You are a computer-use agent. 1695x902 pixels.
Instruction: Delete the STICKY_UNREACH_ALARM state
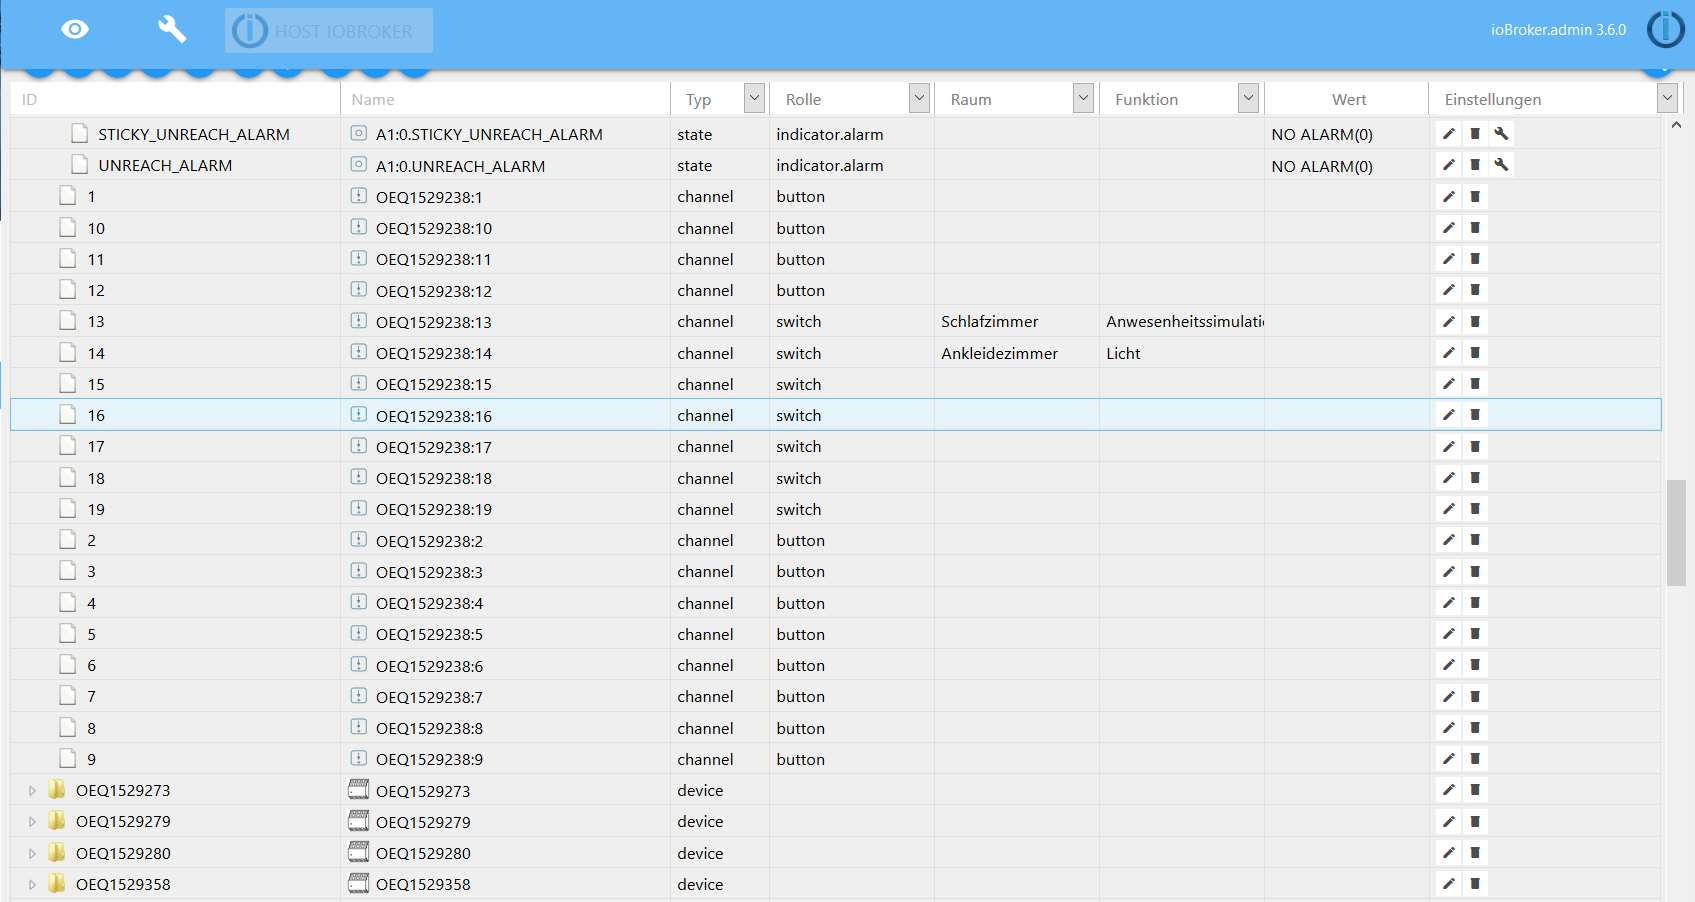[1475, 134]
